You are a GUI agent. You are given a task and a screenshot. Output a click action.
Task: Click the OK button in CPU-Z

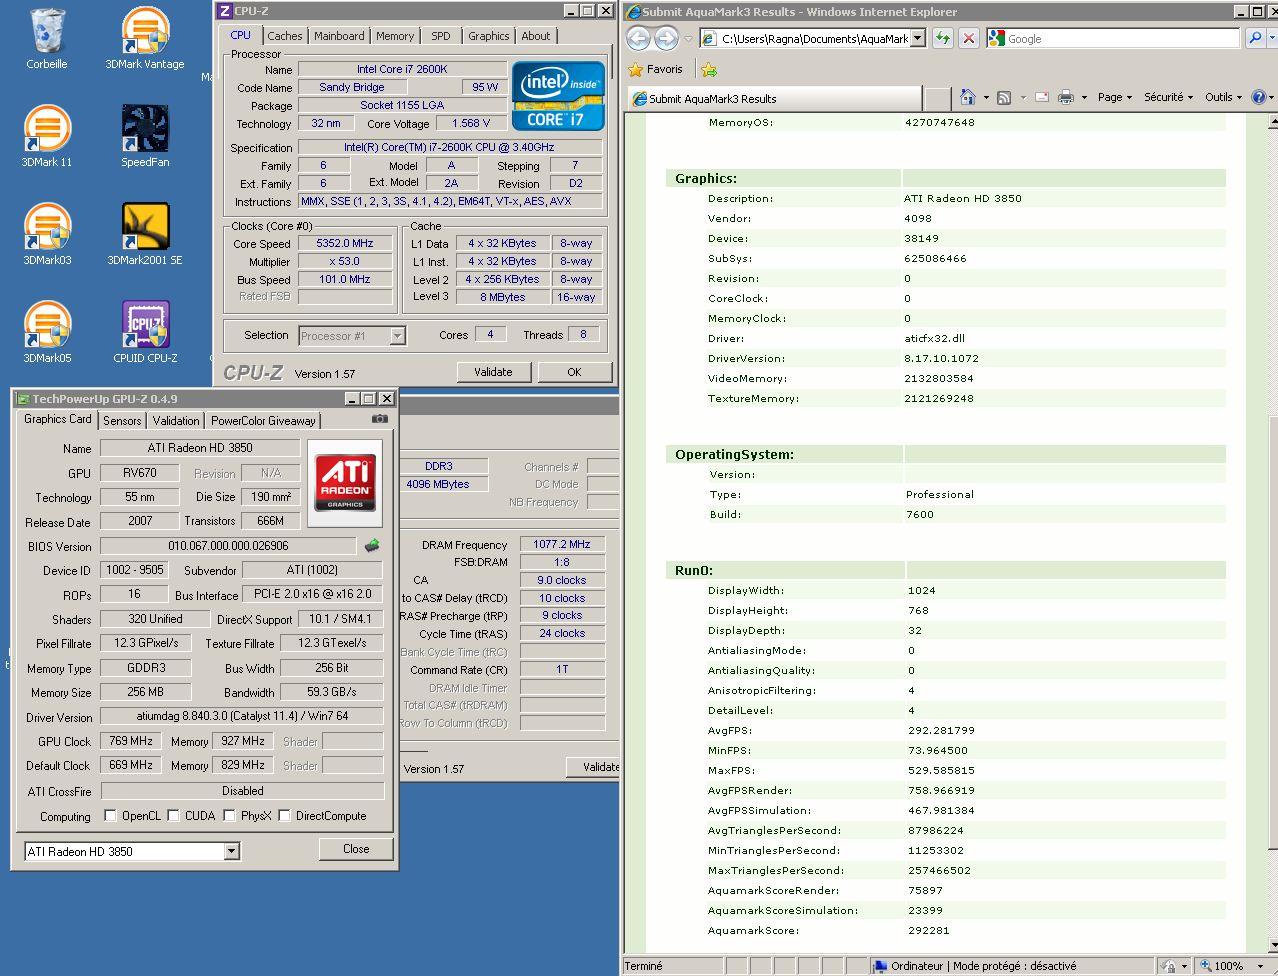(x=574, y=372)
